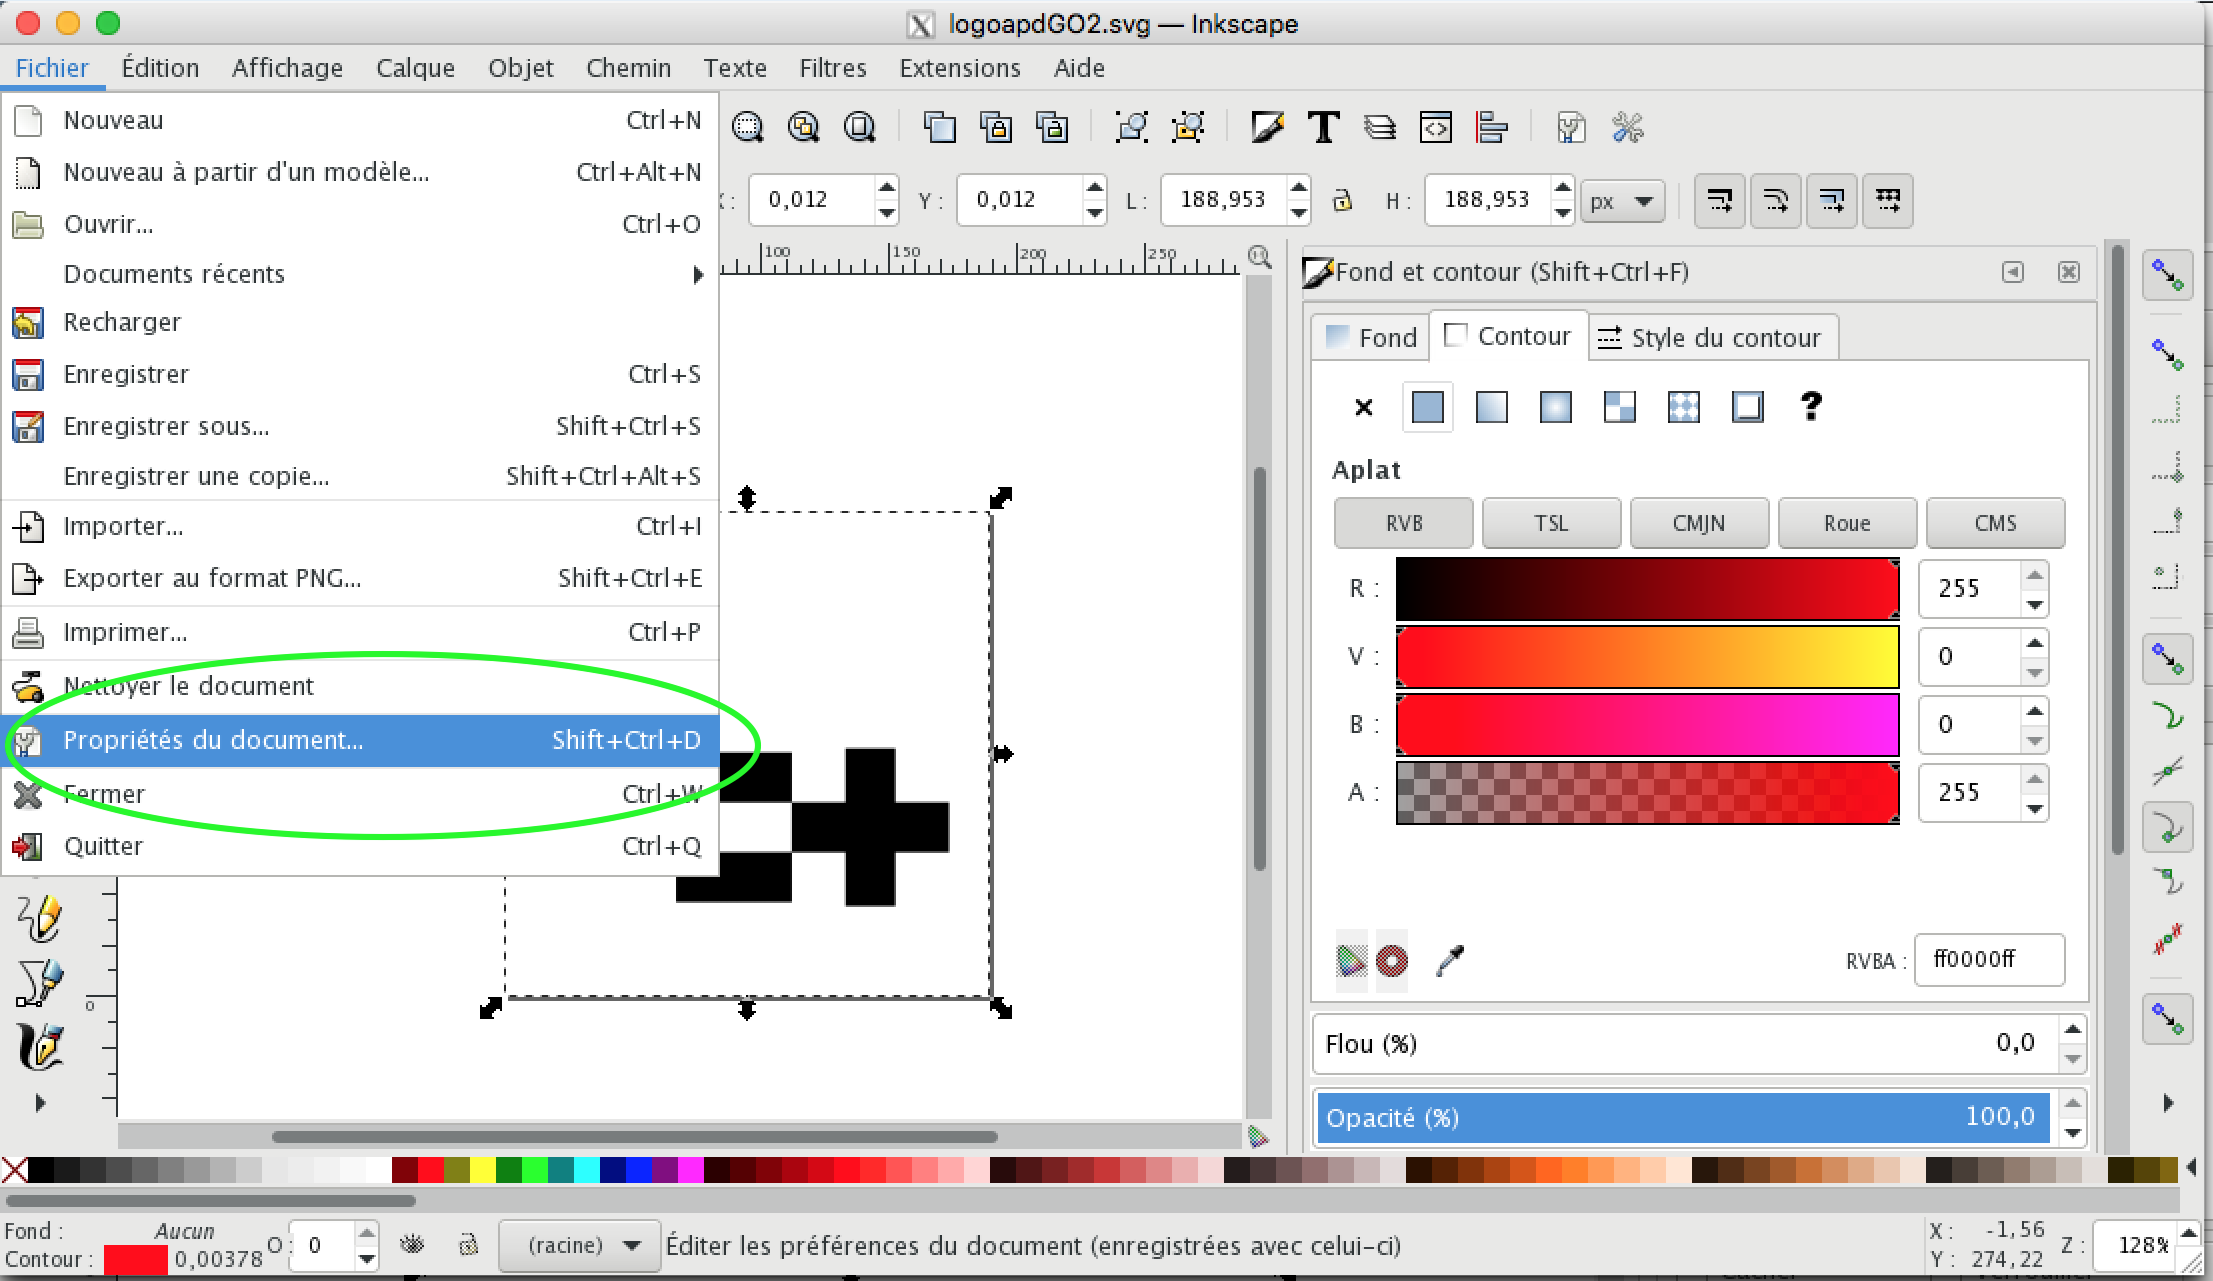Click the RVBA hex color field
The image size is (2213, 1281).
(1989, 960)
